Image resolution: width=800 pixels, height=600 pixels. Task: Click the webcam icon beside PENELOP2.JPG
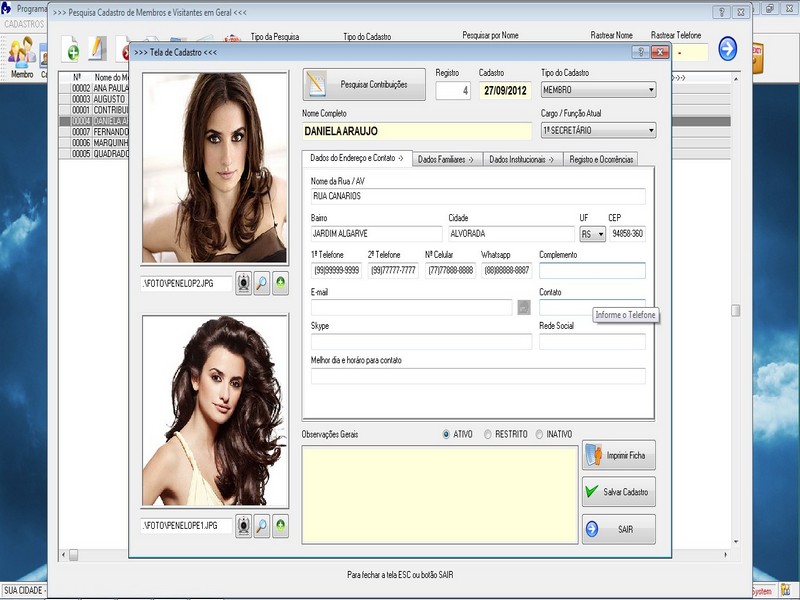point(243,283)
